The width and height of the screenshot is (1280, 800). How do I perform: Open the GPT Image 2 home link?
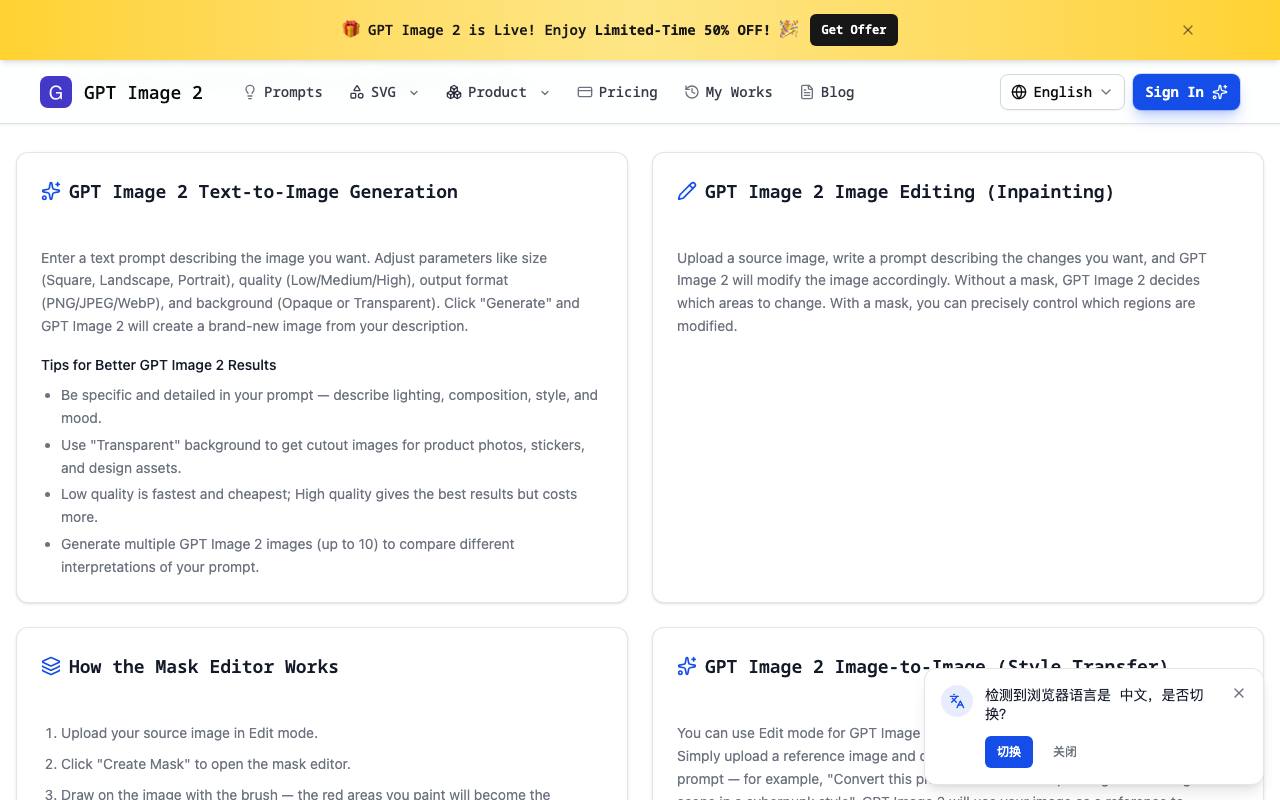point(121,92)
